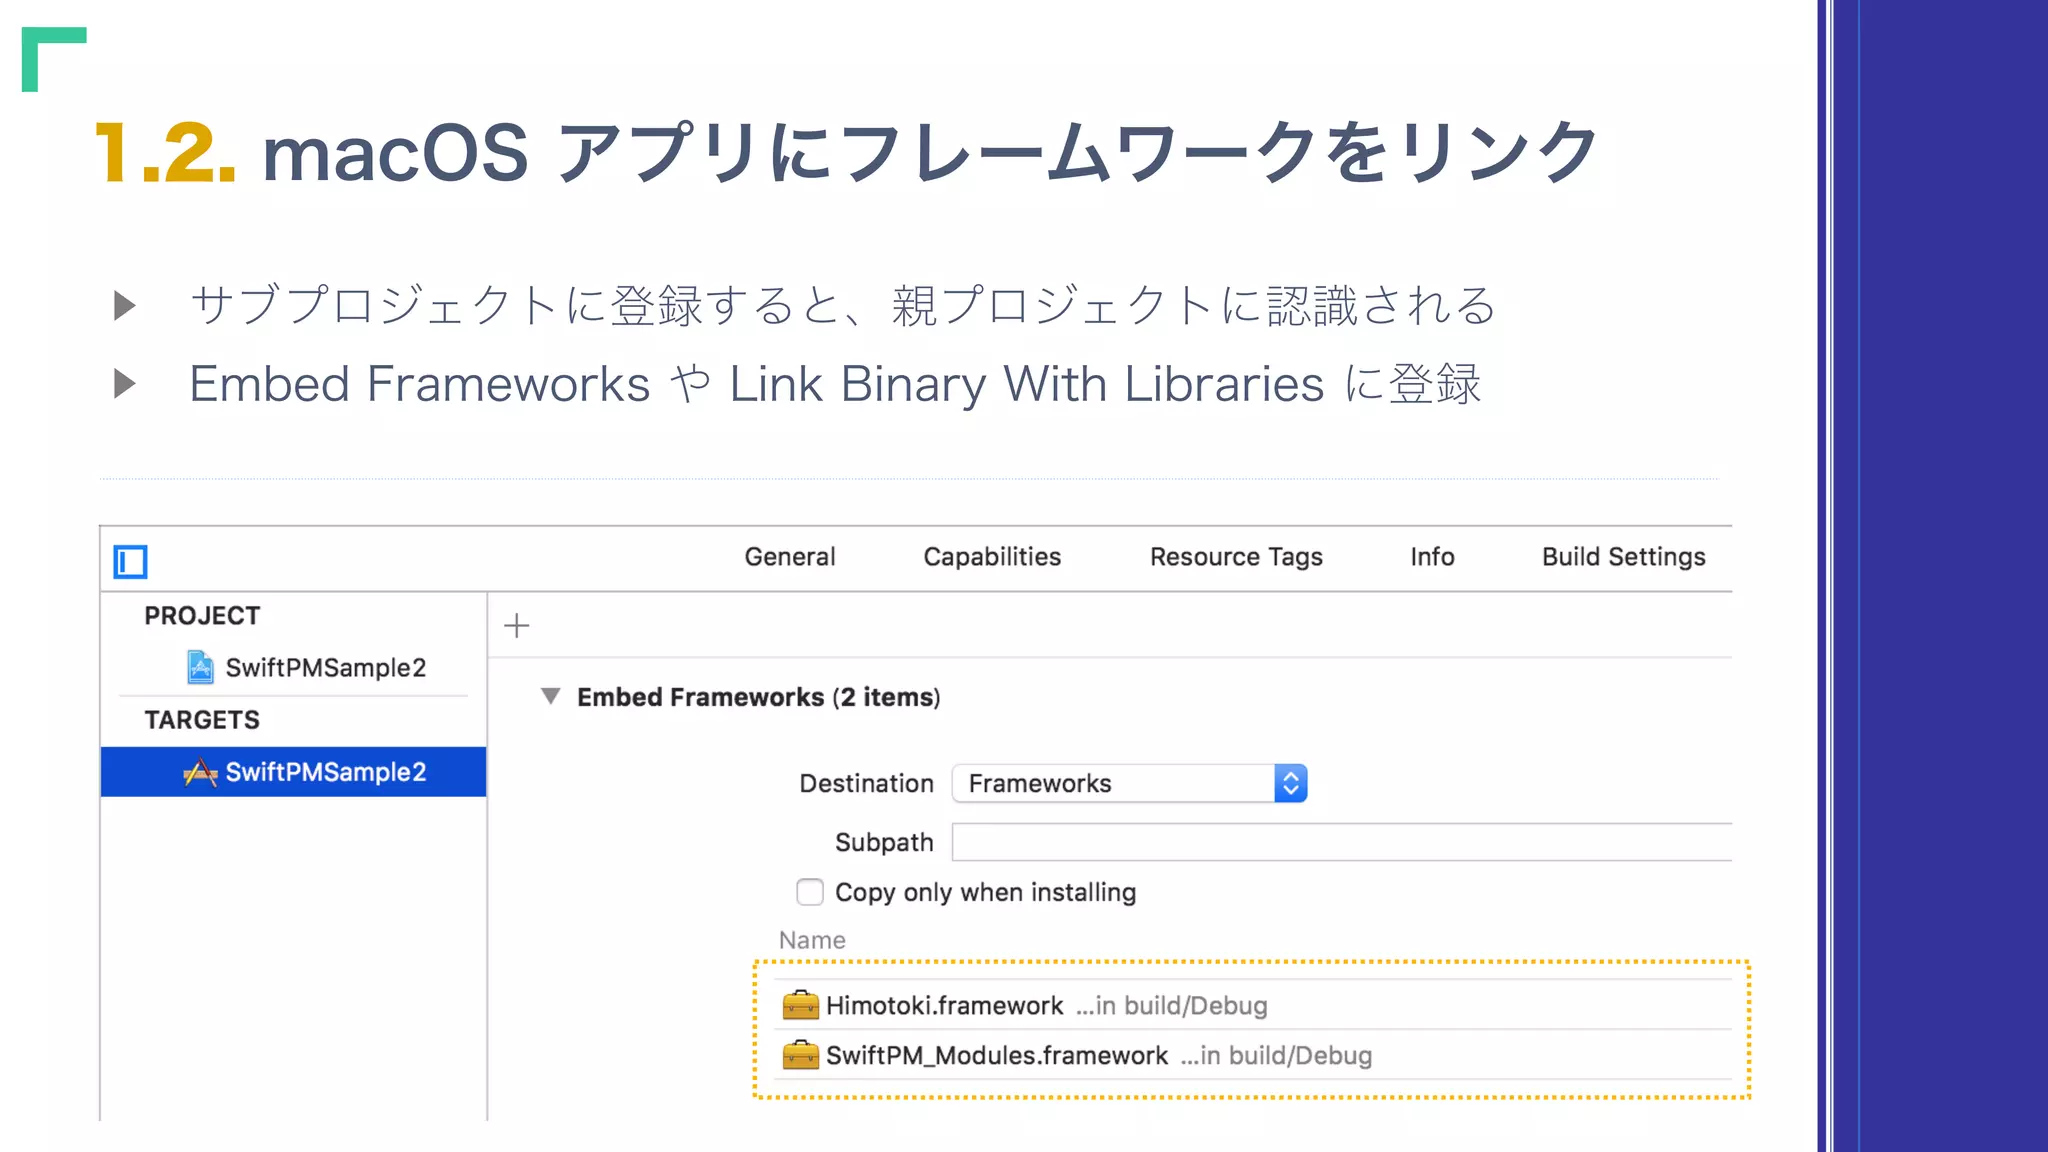This screenshot has height=1152, width=2048.
Task: Click the SwiftPMSample2 project file icon
Action: 200,667
